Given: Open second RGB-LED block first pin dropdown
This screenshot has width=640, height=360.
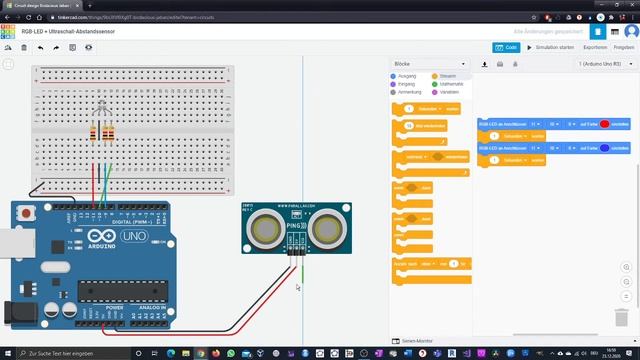Looking at the screenshot, I should [535, 148].
